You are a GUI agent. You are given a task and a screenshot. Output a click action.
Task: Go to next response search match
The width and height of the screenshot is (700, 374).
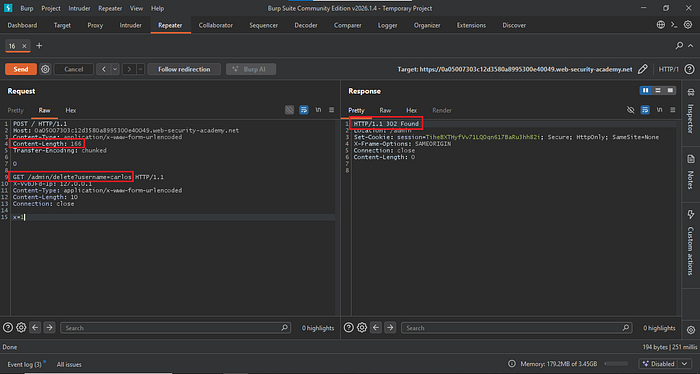[390, 328]
